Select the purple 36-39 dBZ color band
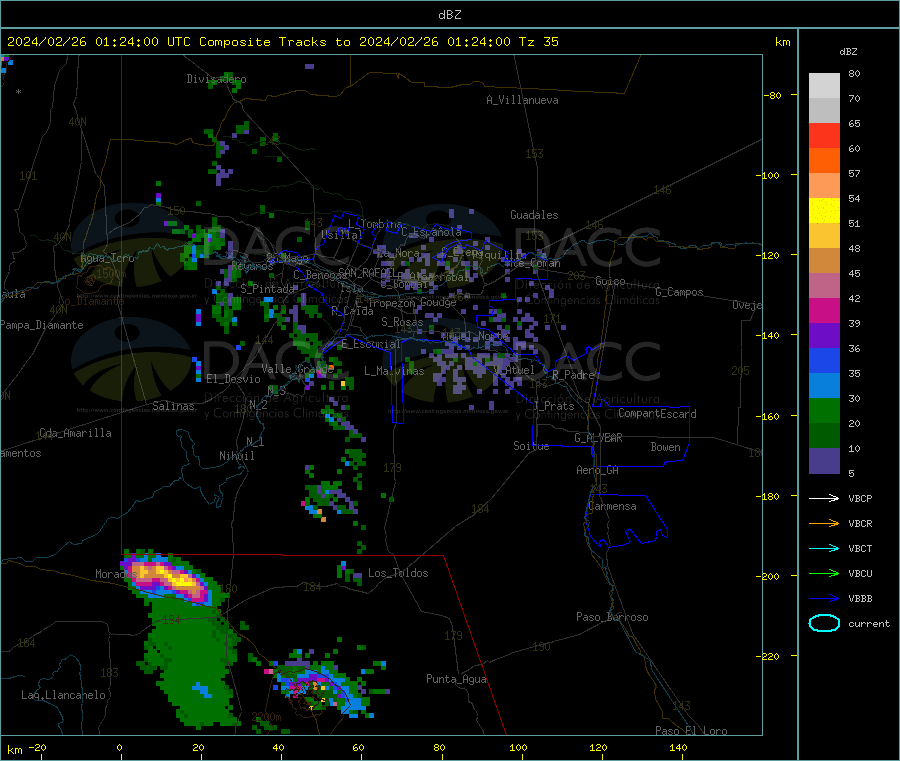 (x=824, y=336)
